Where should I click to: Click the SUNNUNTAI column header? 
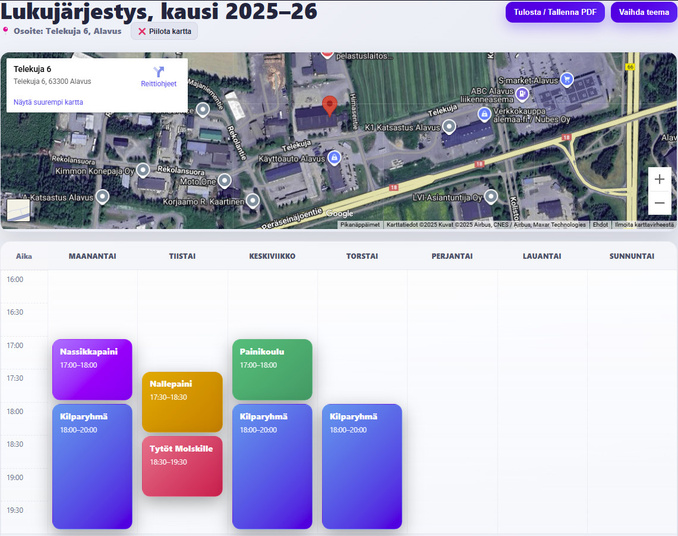(632, 256)
